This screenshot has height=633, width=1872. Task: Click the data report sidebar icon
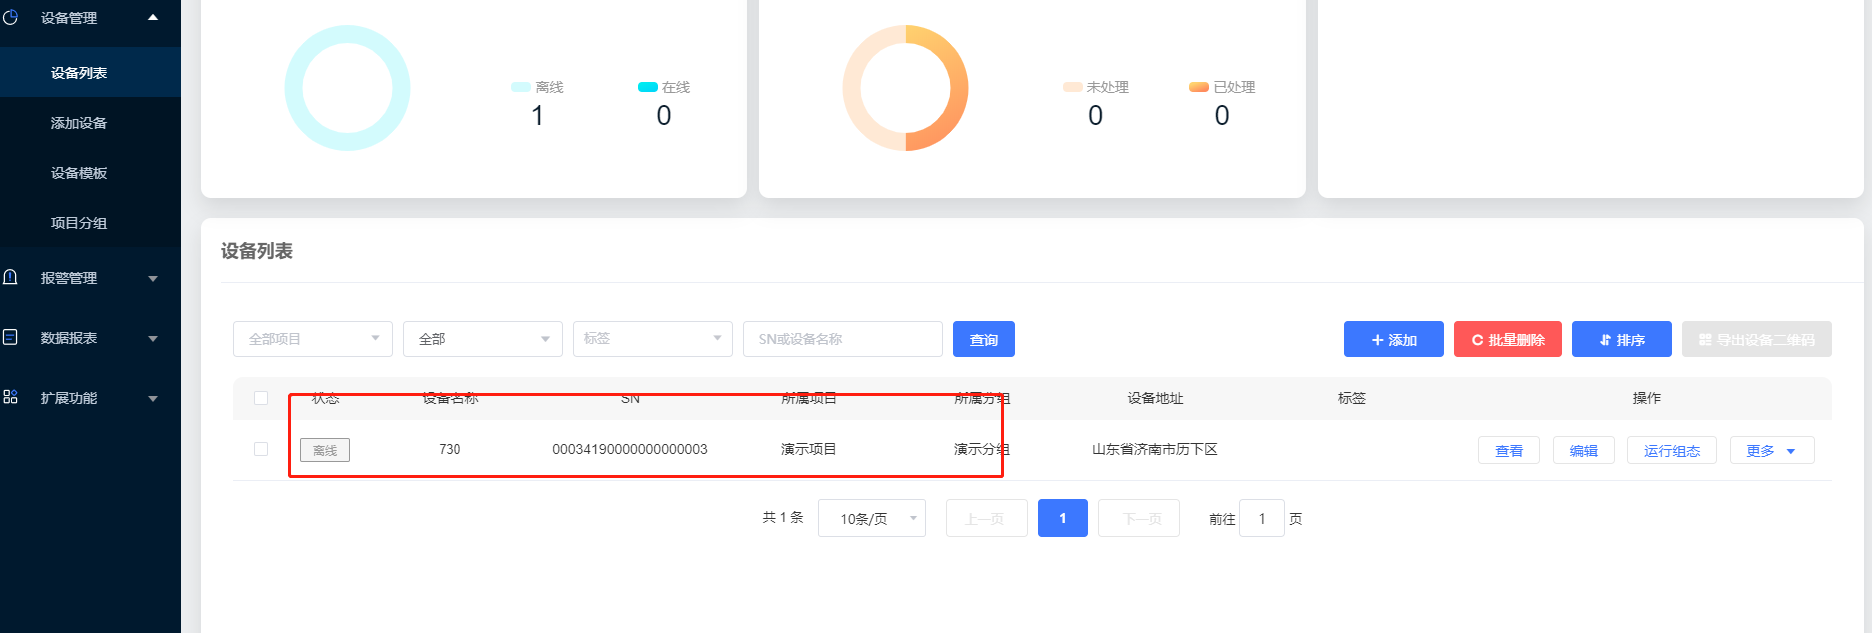click(10, 337)
